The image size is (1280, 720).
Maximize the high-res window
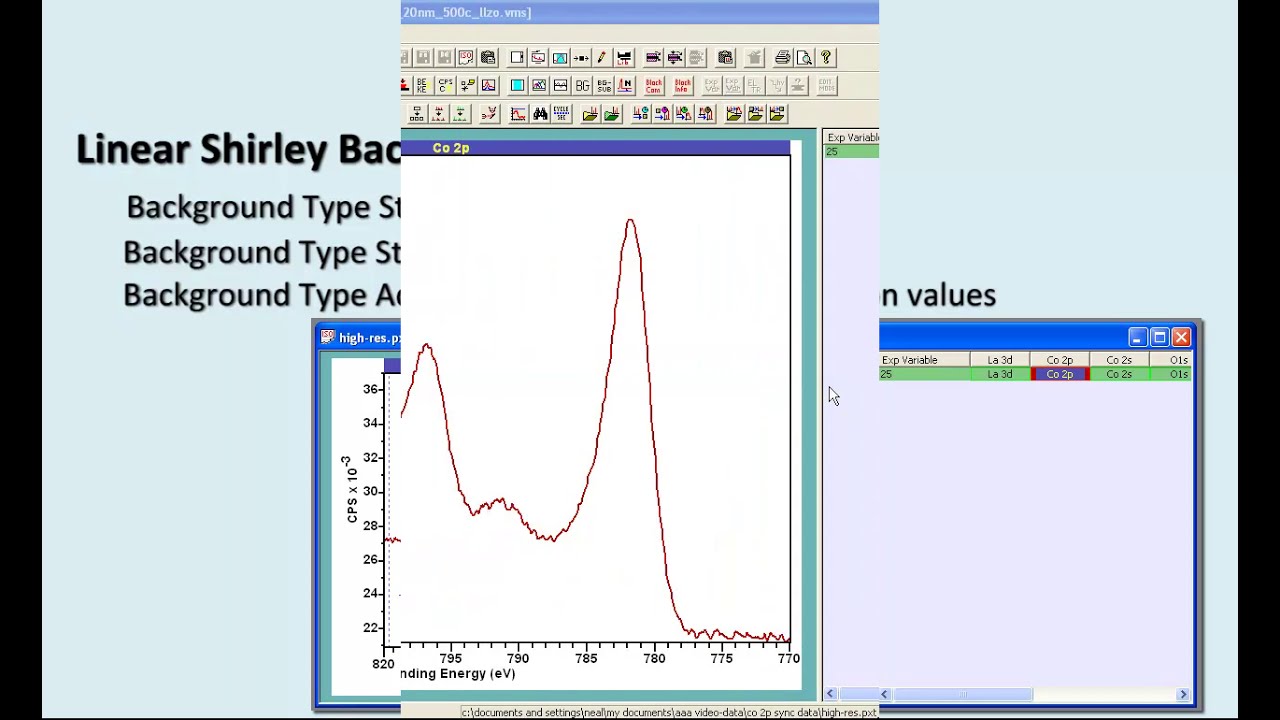tap(1159, 338)
